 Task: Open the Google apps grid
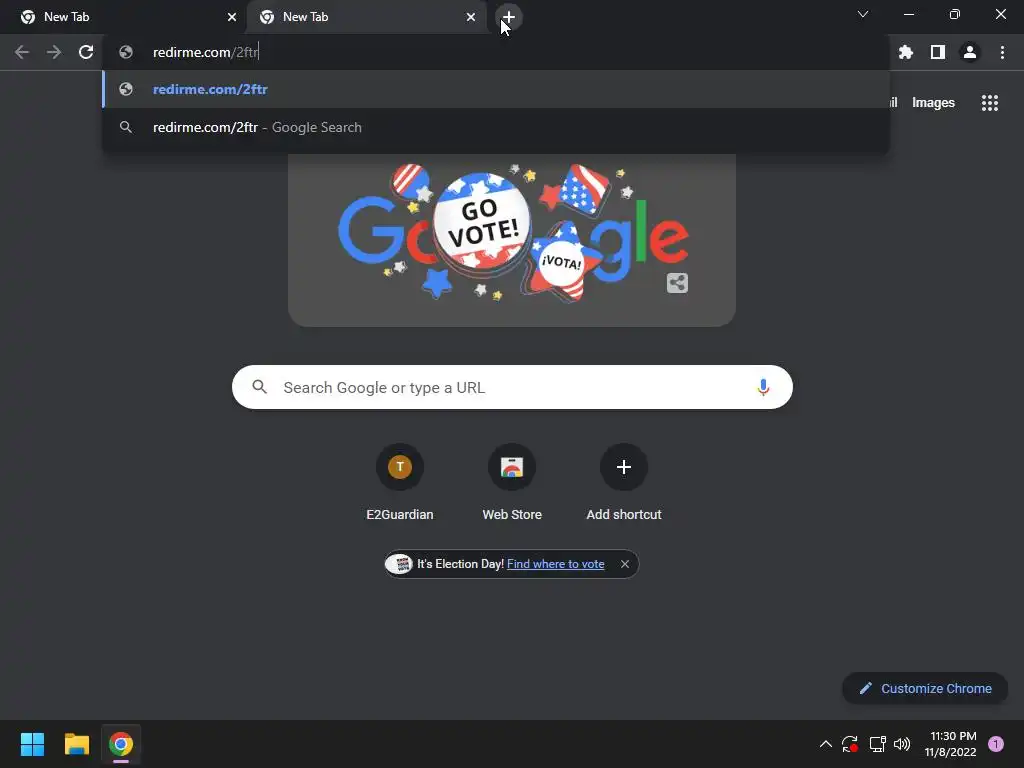(989, 103)
